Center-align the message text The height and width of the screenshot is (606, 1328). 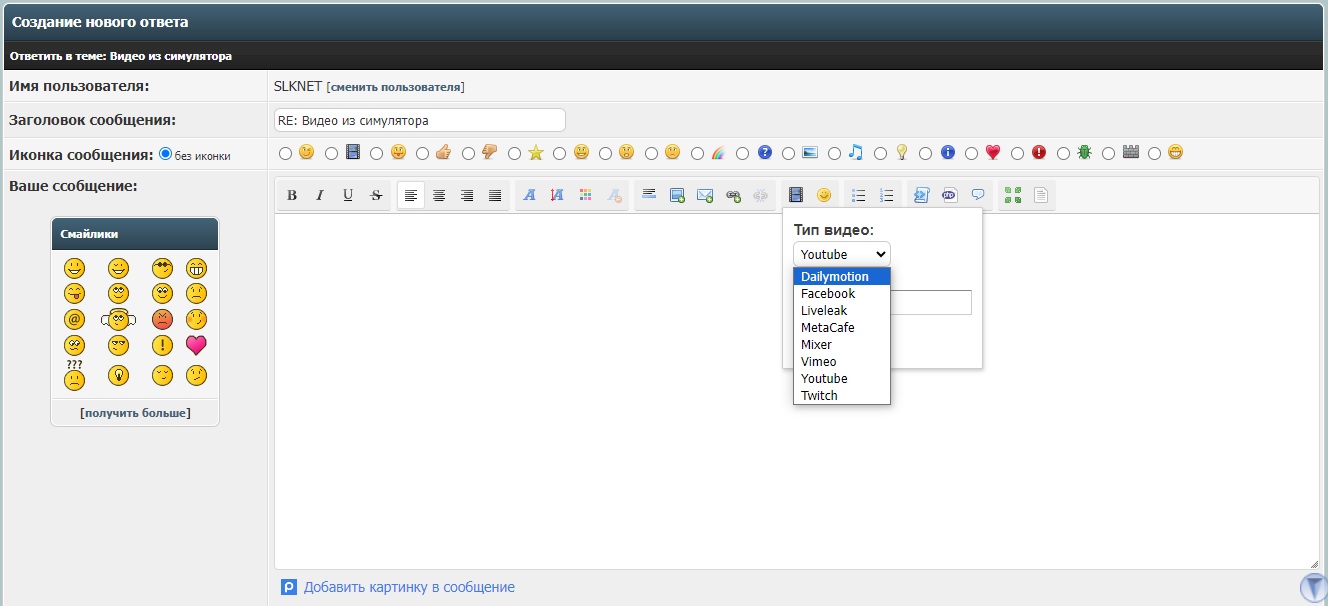click(x=438, y=195)
